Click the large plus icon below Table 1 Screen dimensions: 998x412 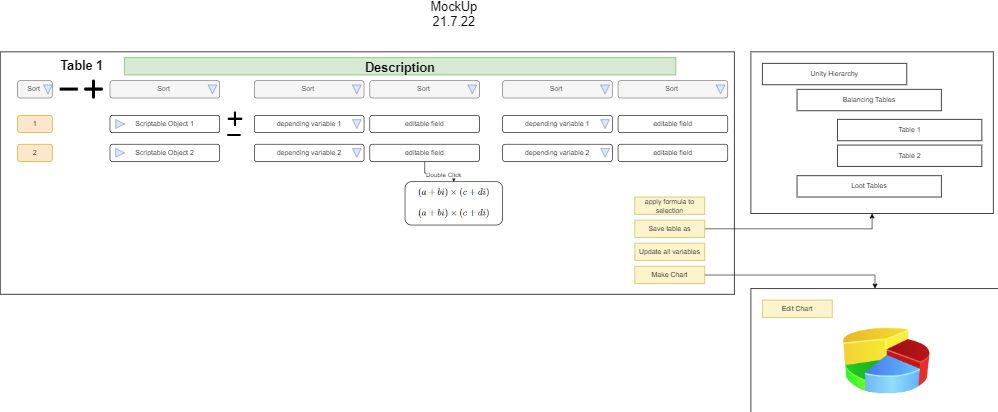click(93, 89)
